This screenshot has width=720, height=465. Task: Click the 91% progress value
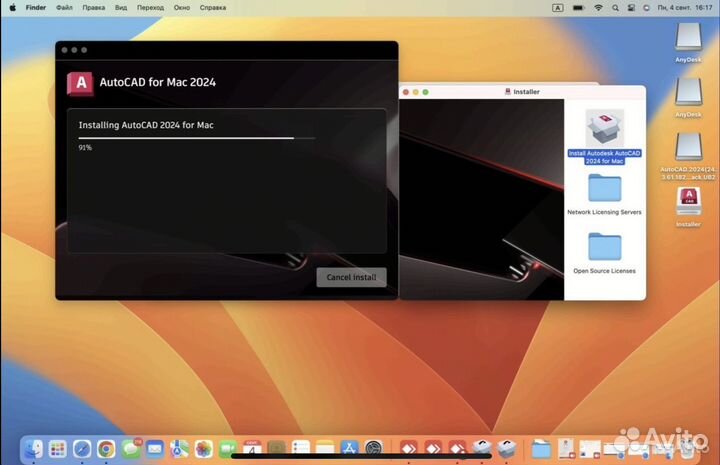(85, 147)
